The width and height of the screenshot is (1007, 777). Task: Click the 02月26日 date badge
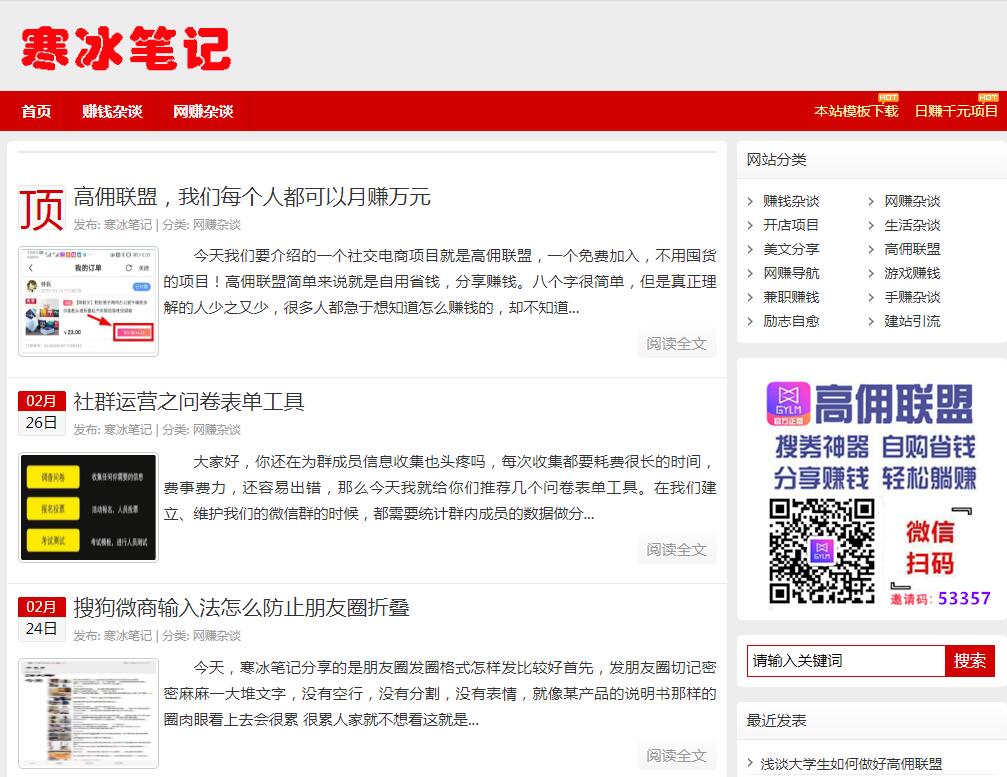(x=41, y=411)
